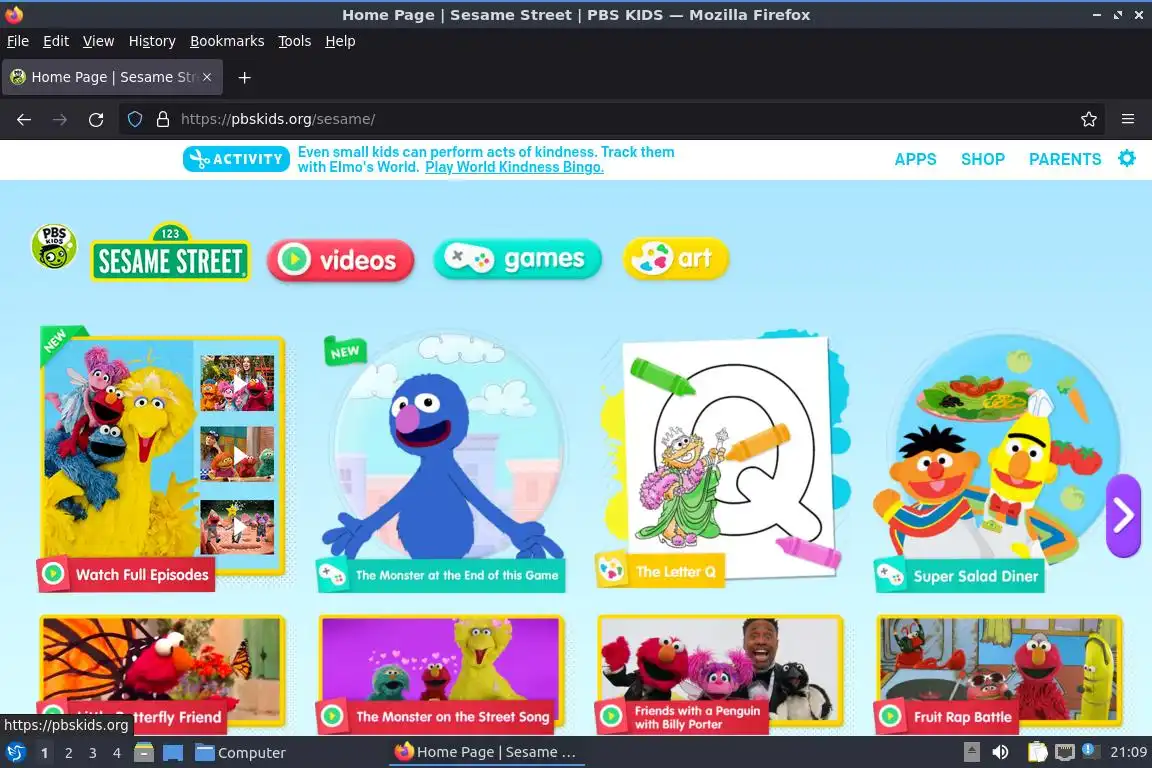Open the Edit menu

click(56, 41)
